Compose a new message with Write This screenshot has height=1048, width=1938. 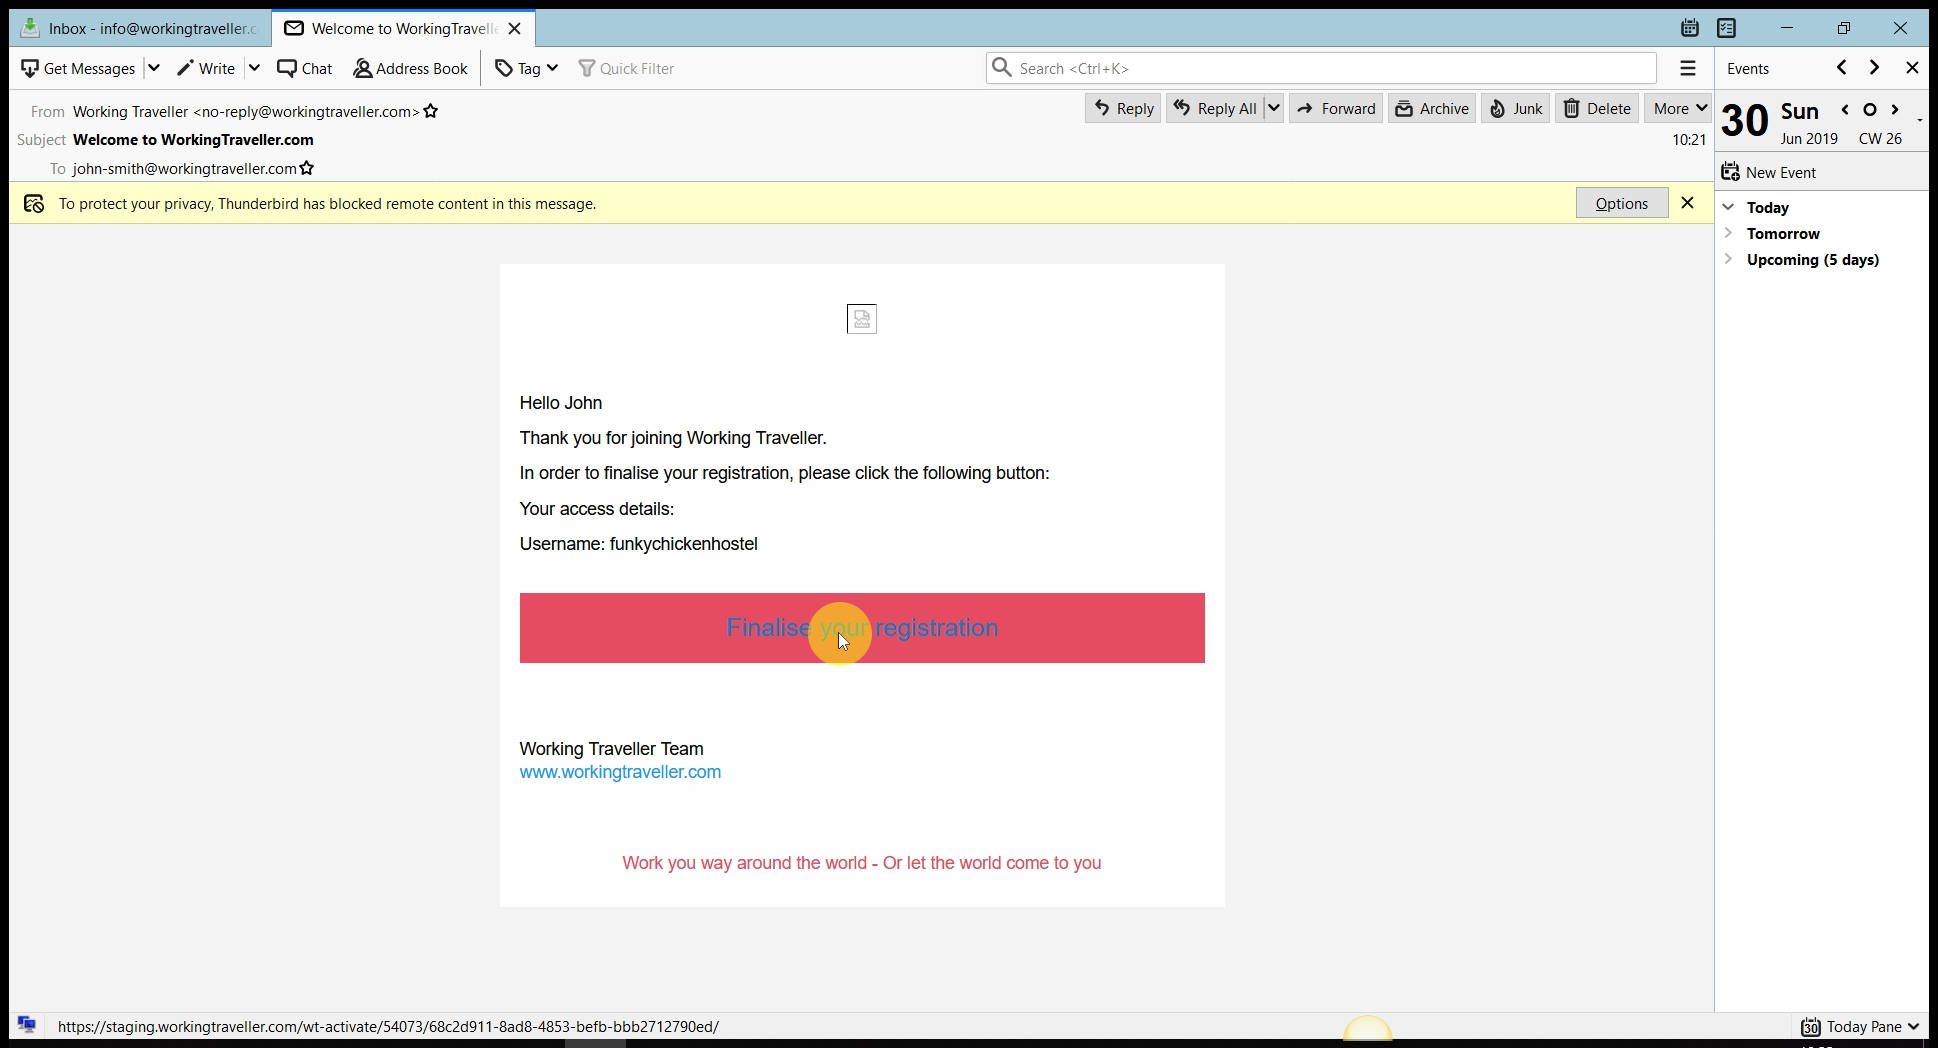point(206,68)
